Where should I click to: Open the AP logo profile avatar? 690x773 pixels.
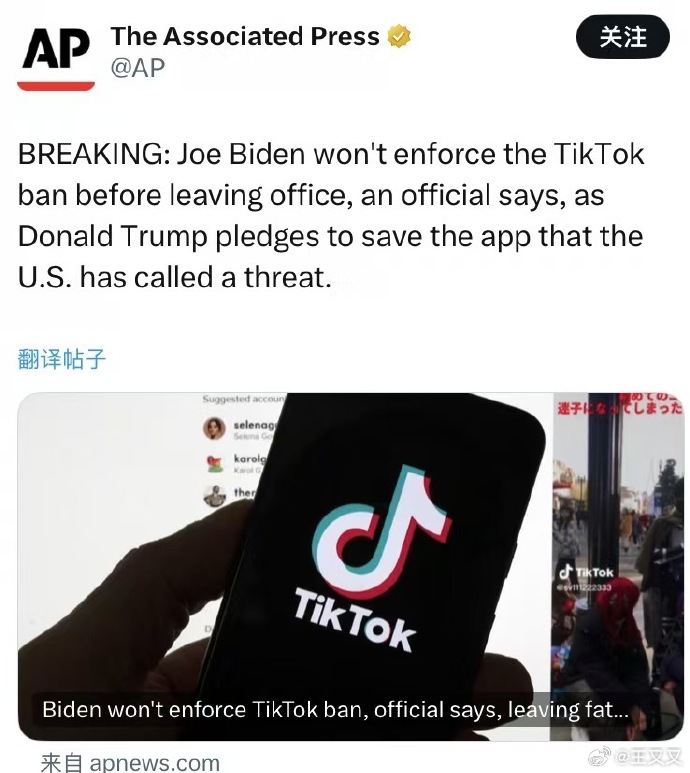[56, 58]
